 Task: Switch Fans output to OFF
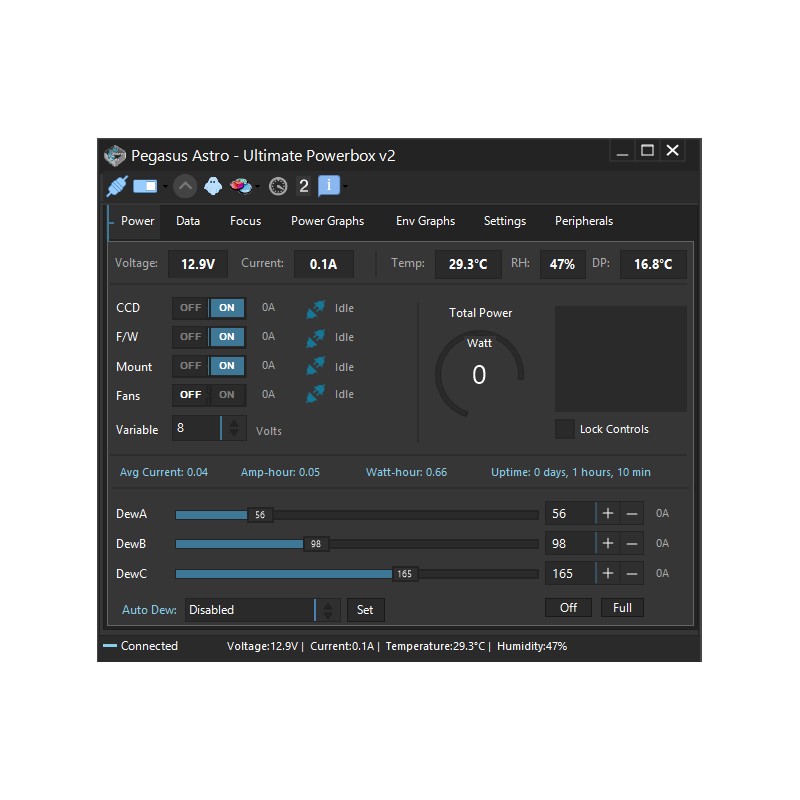(190, 395)
